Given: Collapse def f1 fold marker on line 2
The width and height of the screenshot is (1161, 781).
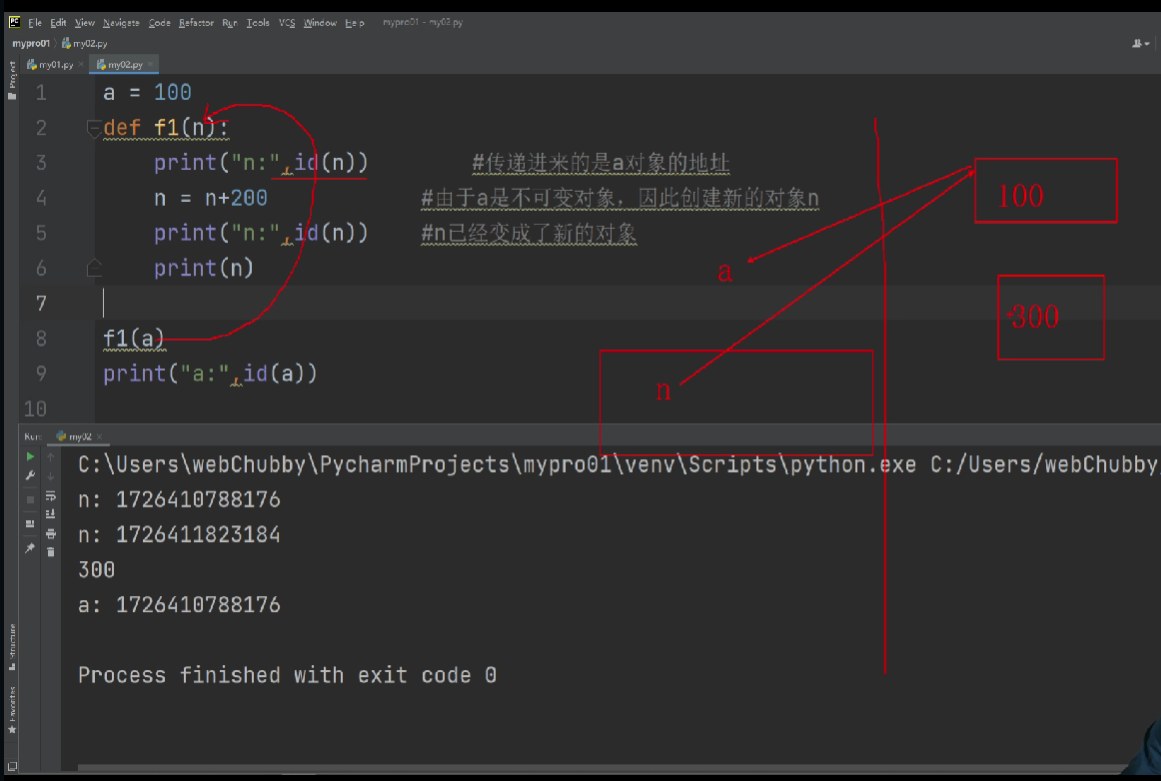Looking at the screenshot, I should pos(93,128).
